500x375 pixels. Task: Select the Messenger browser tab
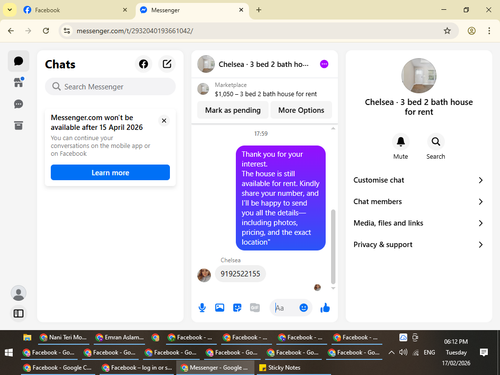pos(192,10)
